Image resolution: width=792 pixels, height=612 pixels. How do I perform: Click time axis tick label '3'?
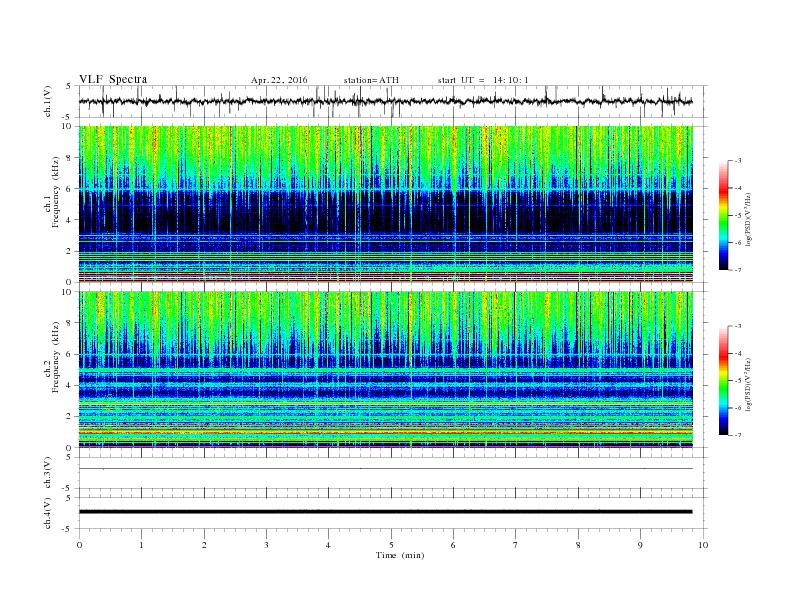click(266, 545)
